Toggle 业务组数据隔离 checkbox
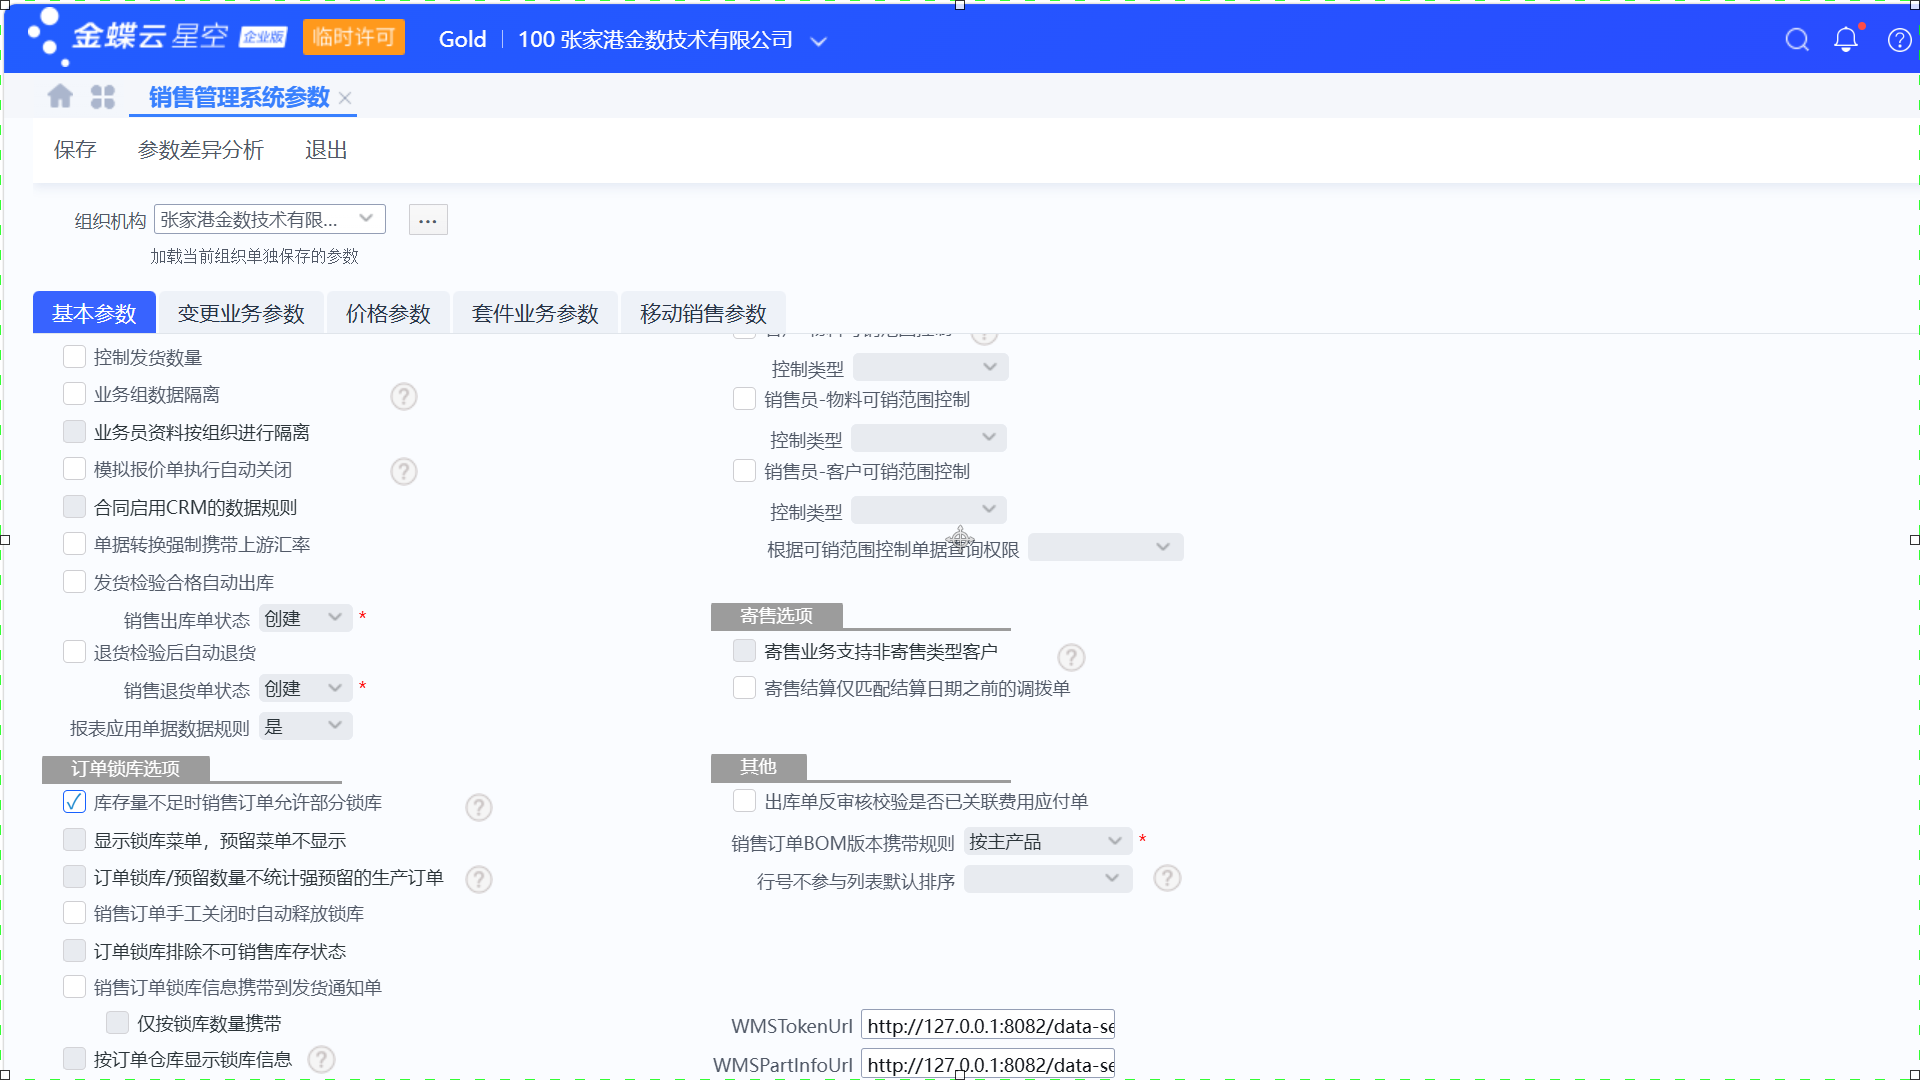1920x1080 pixels. [74, 394]
